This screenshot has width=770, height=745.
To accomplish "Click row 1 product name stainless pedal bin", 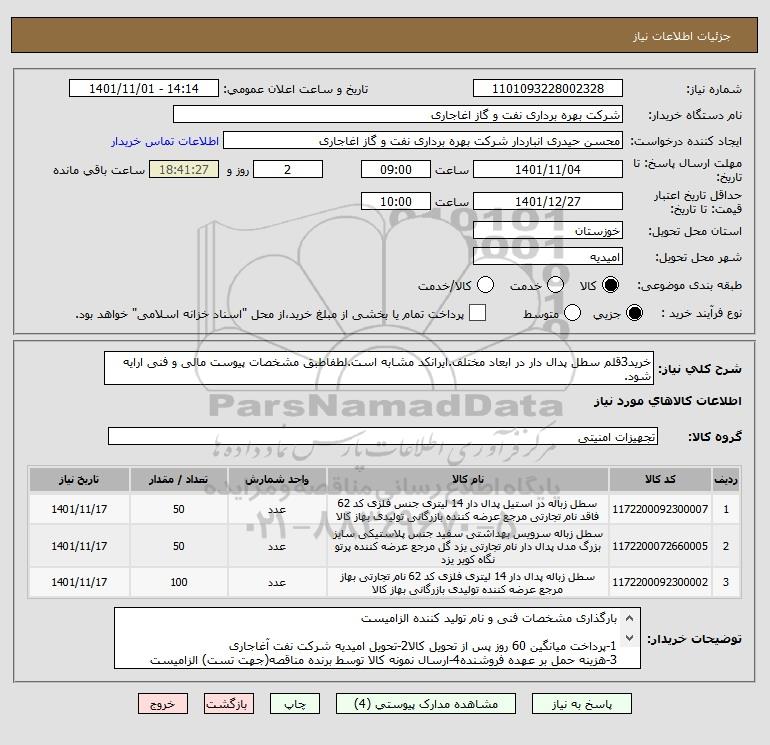I will [468, 510].
